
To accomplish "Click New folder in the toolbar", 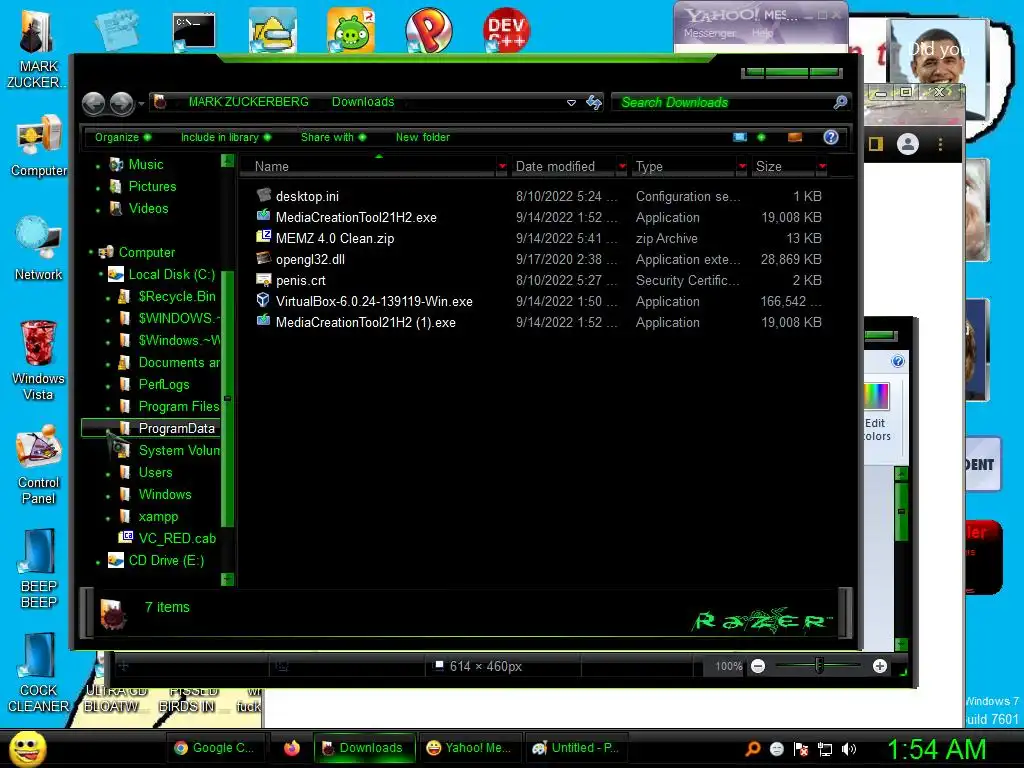I will click(423, 137).
